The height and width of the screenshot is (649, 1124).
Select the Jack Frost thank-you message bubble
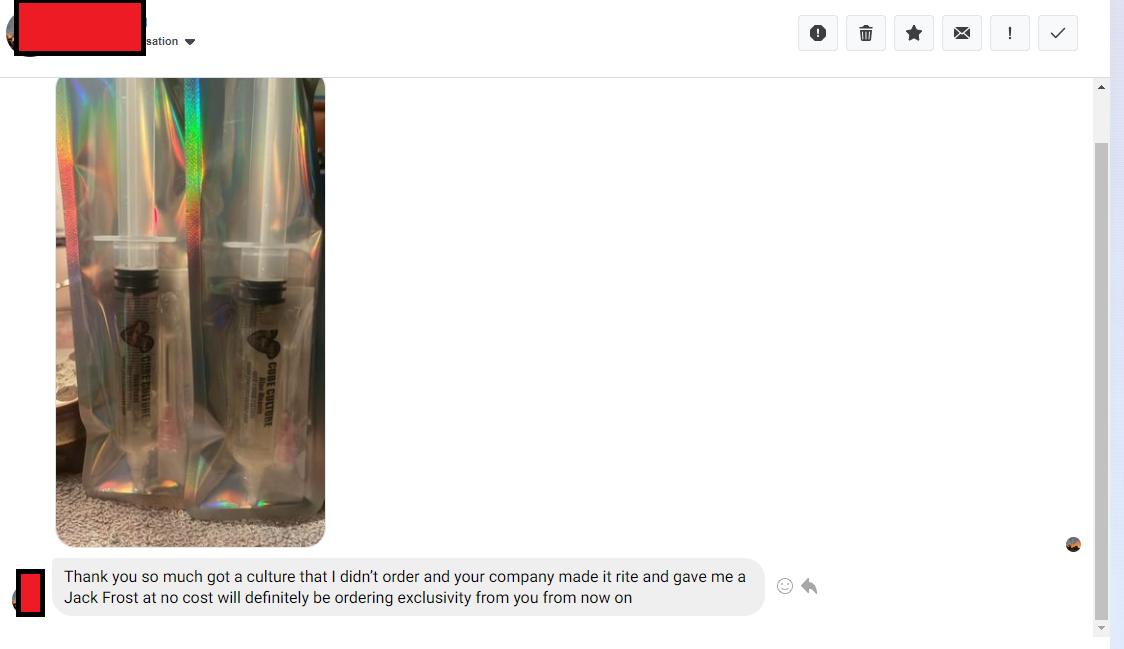tap(409, 587)
